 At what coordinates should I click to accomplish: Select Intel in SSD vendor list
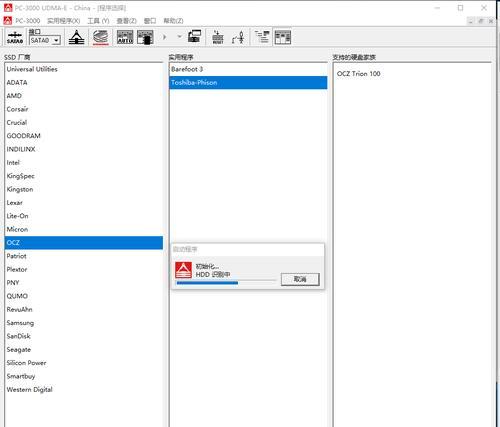tap(84, 163)
